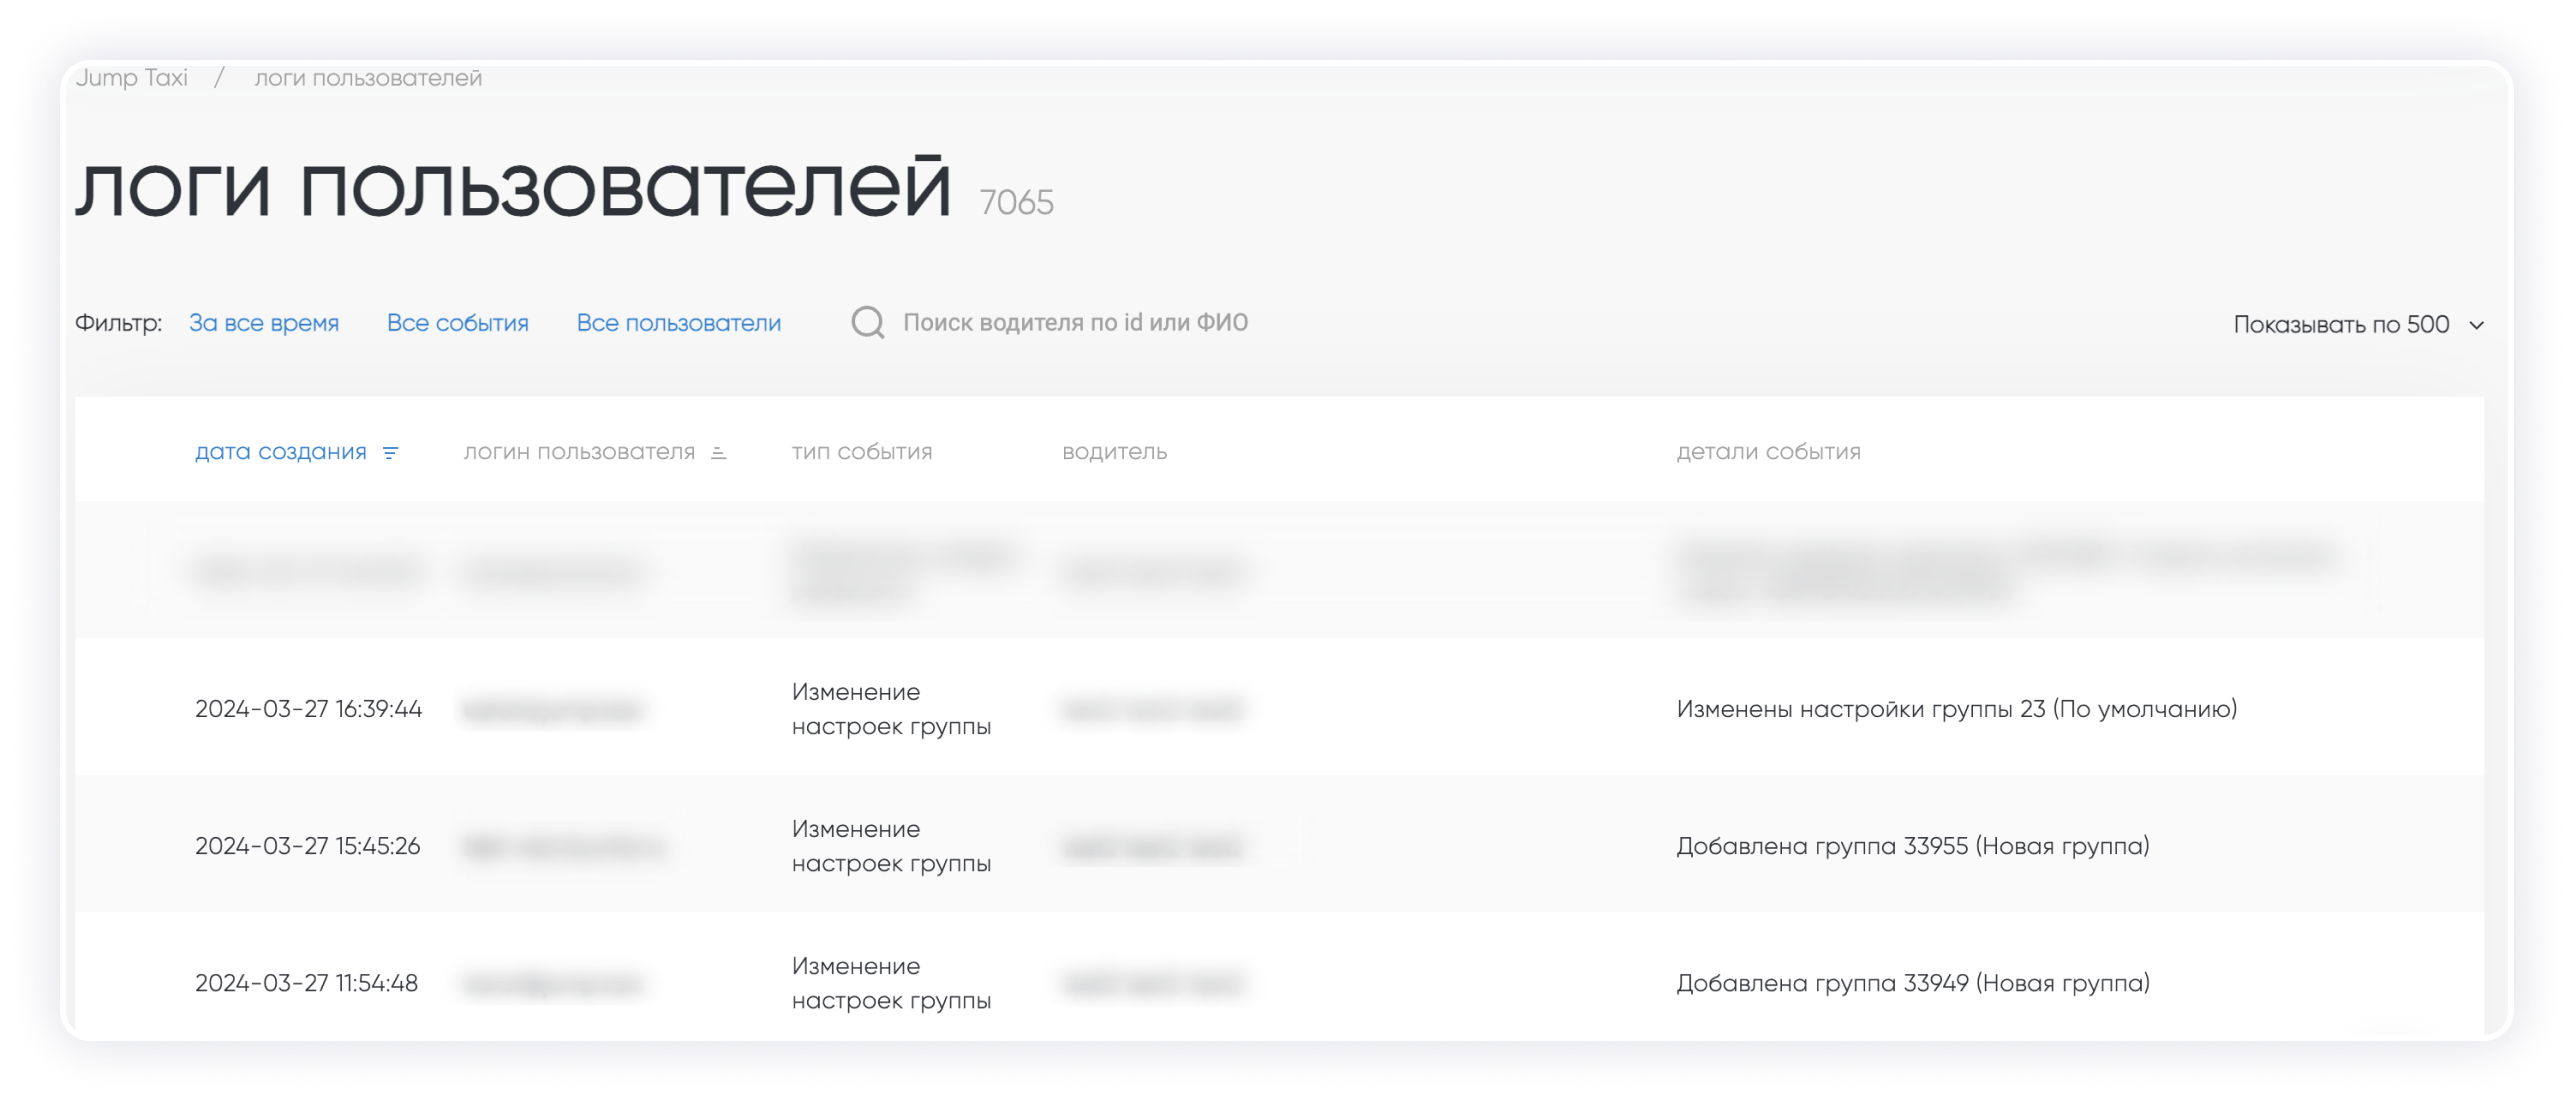
Task: Open the 'За все время' date filter
Action: (264, 323)
